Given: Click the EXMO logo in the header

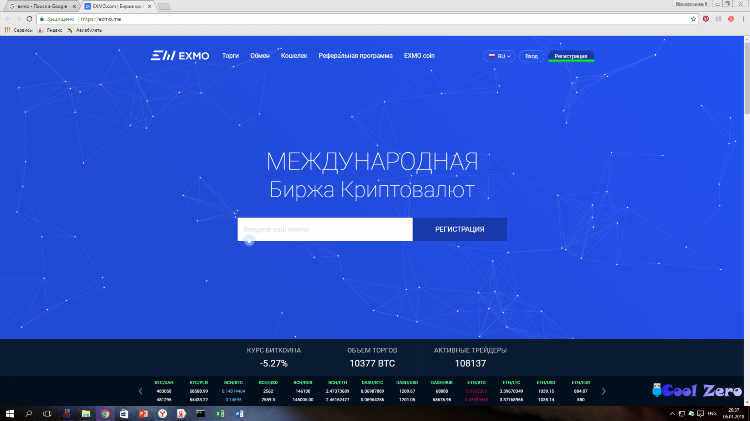Looking at the screenshot, I should click(x=180, y=55).
